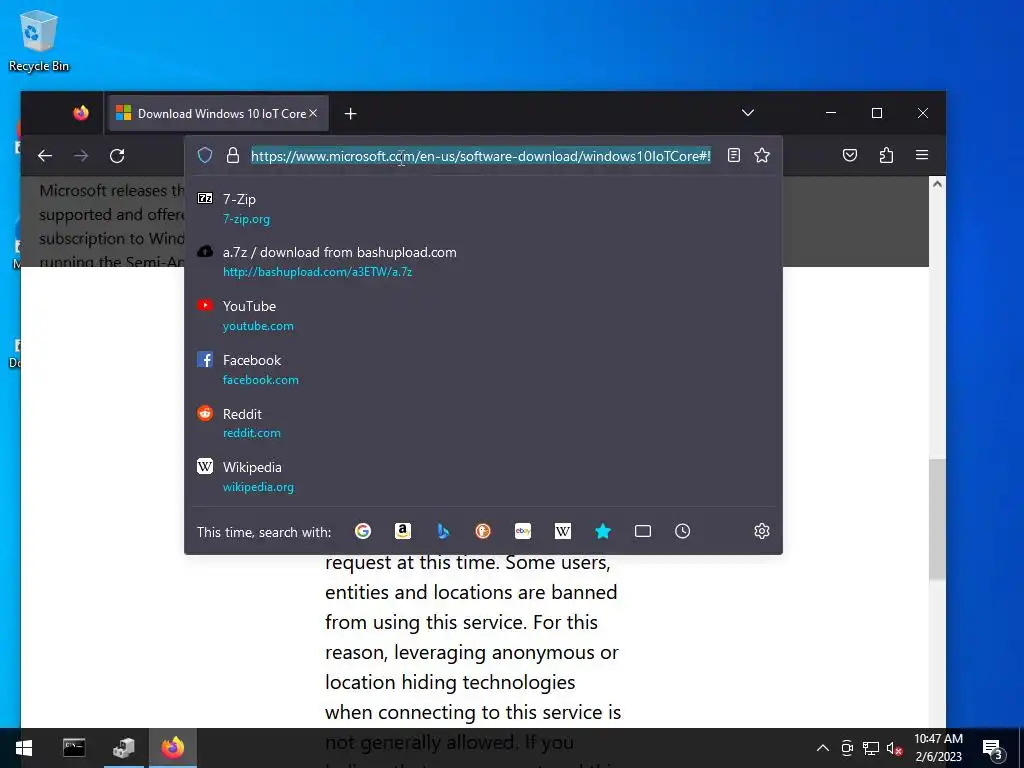The image size is (1024, 768).
Task: Click scrollbar up arrow on page
Action: 937,184
